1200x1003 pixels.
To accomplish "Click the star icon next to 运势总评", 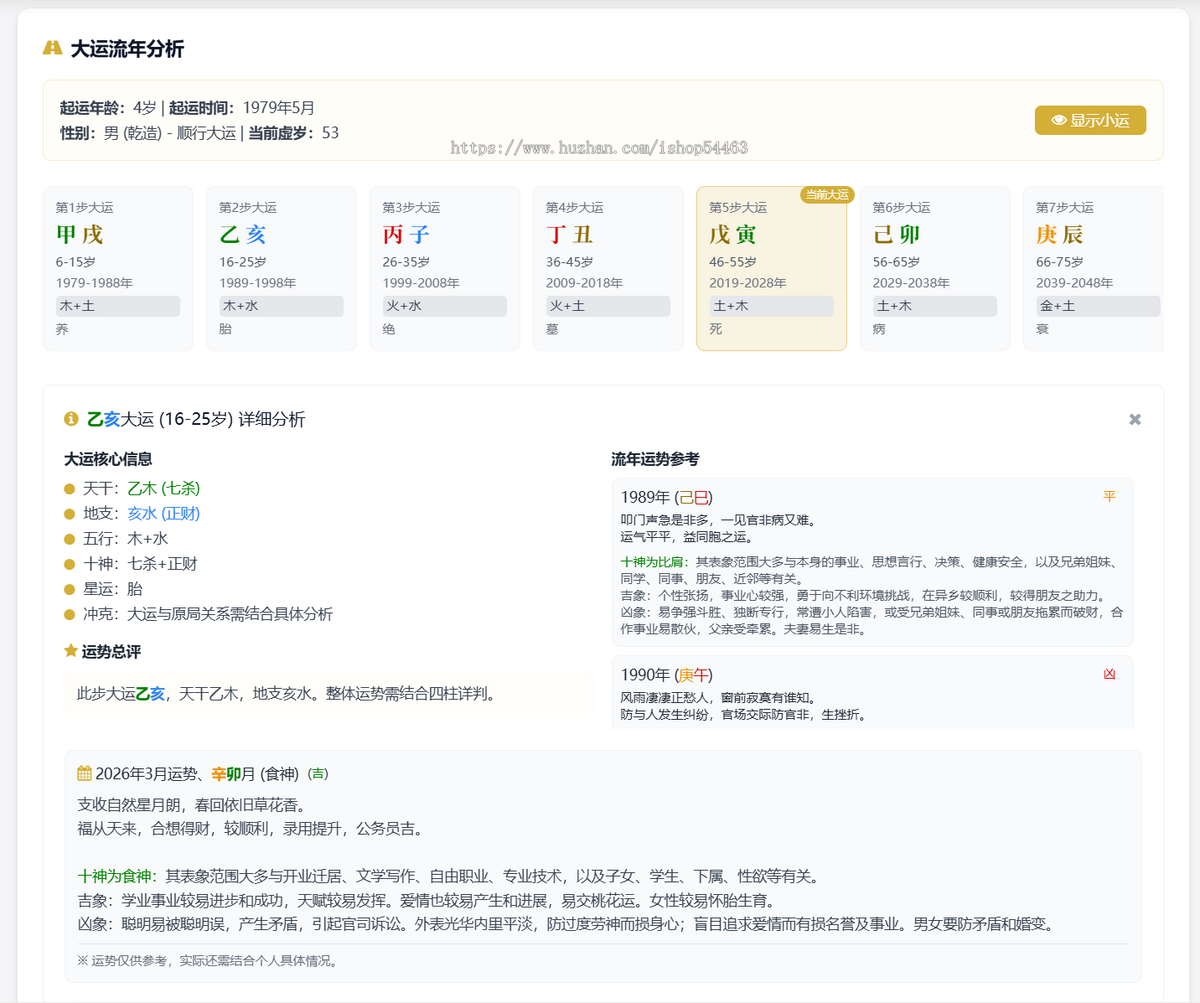I will click(x=71, y=651).
